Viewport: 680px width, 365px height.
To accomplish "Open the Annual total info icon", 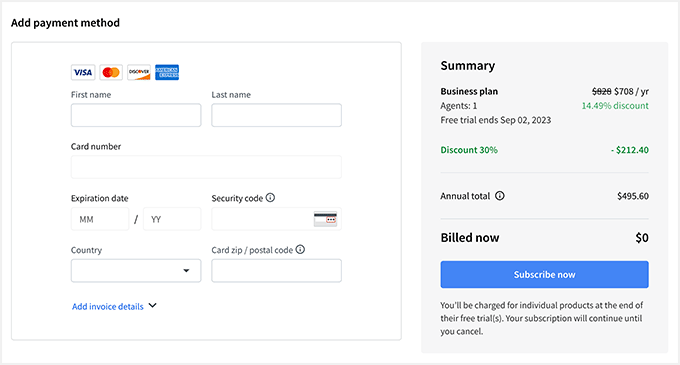I will point(500,196).
